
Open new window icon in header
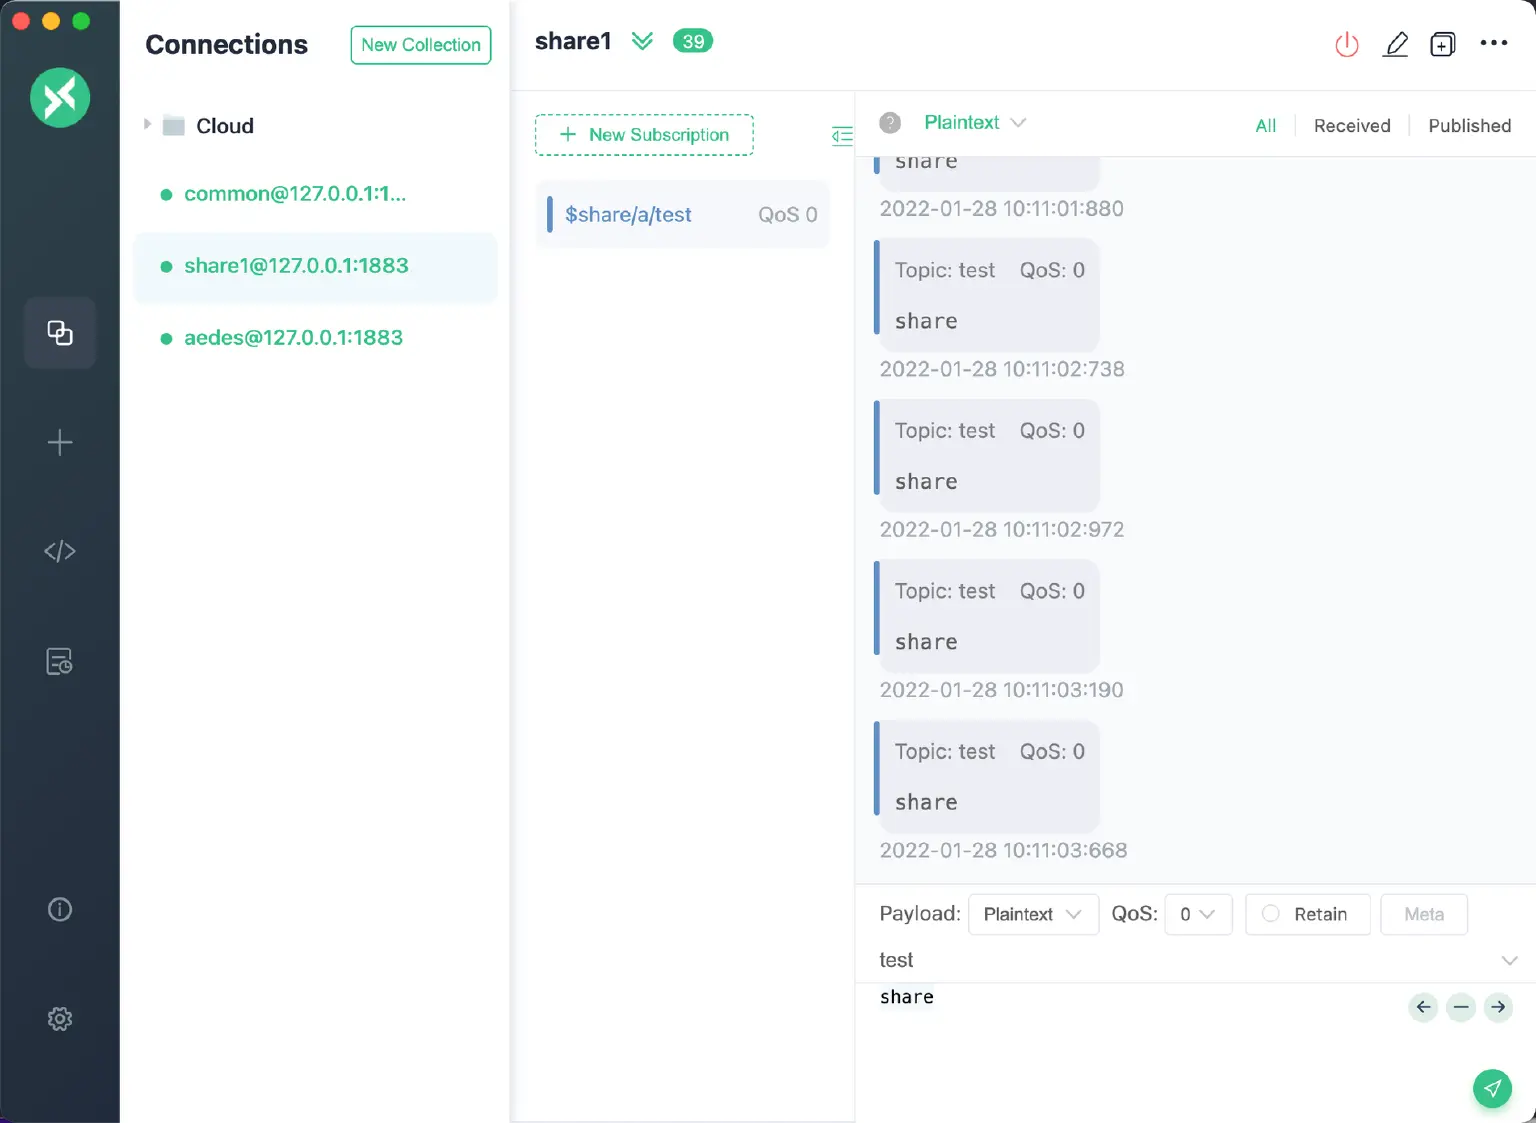tap(1442, 44)
